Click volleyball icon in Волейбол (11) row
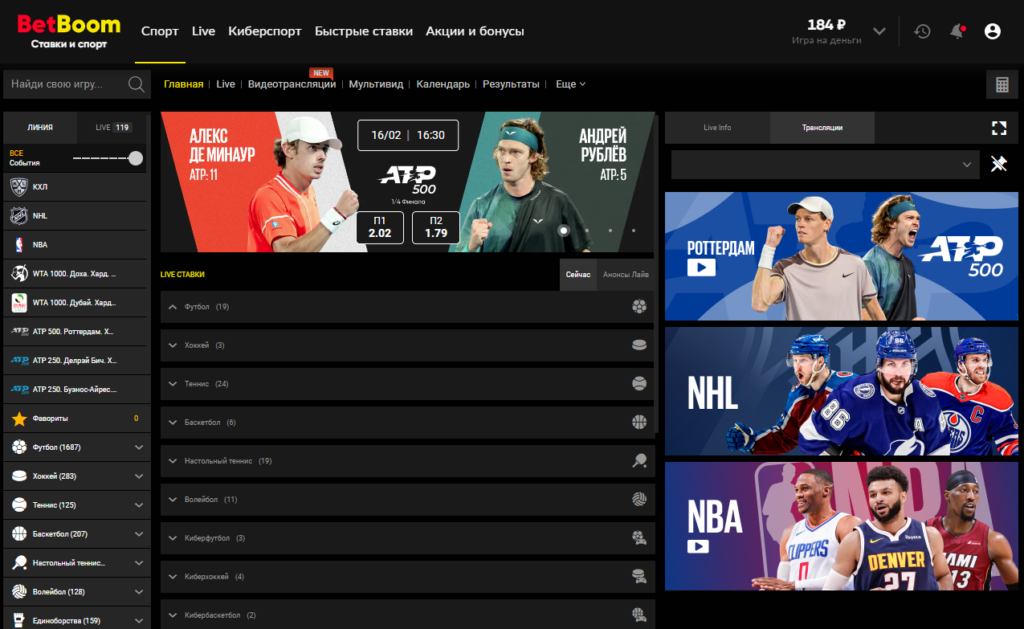Image resolution: width=1024 pixels, height=629 pixels. pos(639,499)
